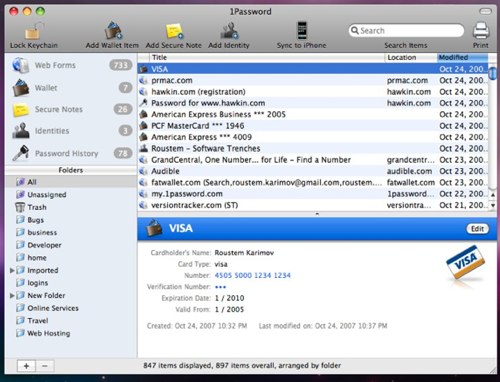Select the Bugs folder
Screen dimensions: 500x382
(71, 220)
